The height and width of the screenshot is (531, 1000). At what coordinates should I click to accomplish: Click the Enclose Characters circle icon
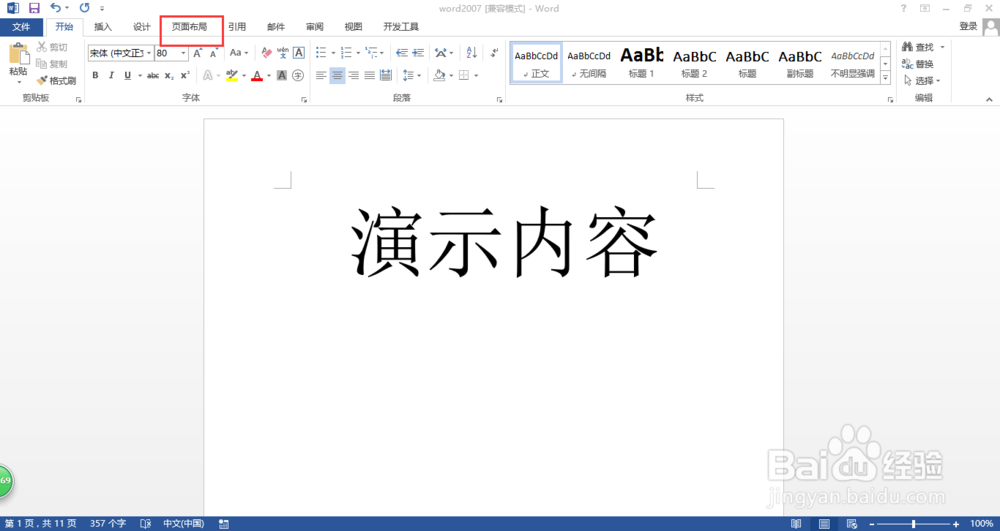point(298,75)
